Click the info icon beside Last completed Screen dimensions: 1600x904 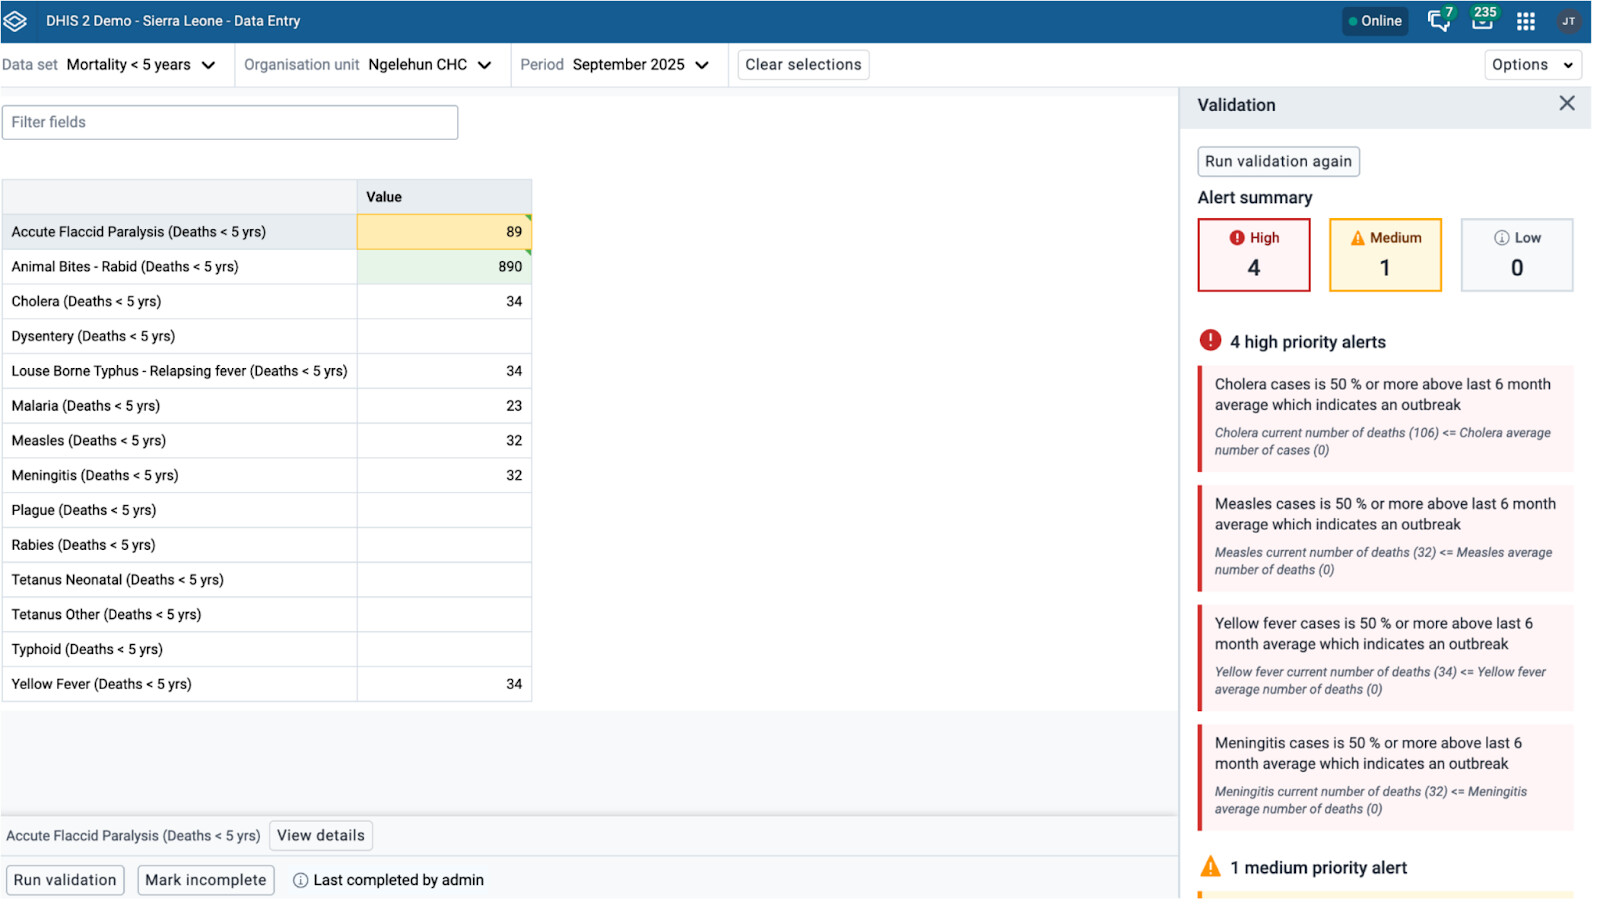tap(300, 880)
